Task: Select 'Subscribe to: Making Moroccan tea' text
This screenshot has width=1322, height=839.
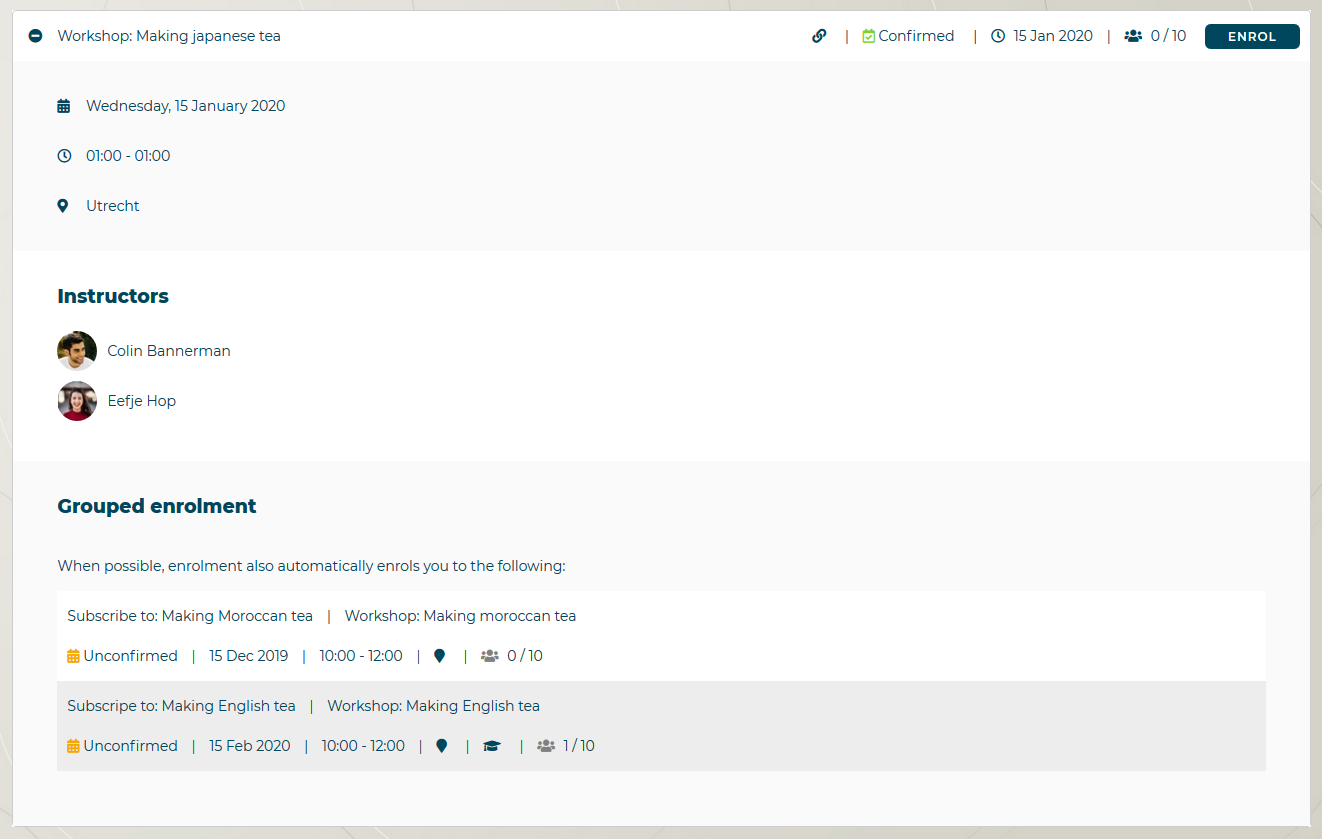Action: click(x=190, y=616)
